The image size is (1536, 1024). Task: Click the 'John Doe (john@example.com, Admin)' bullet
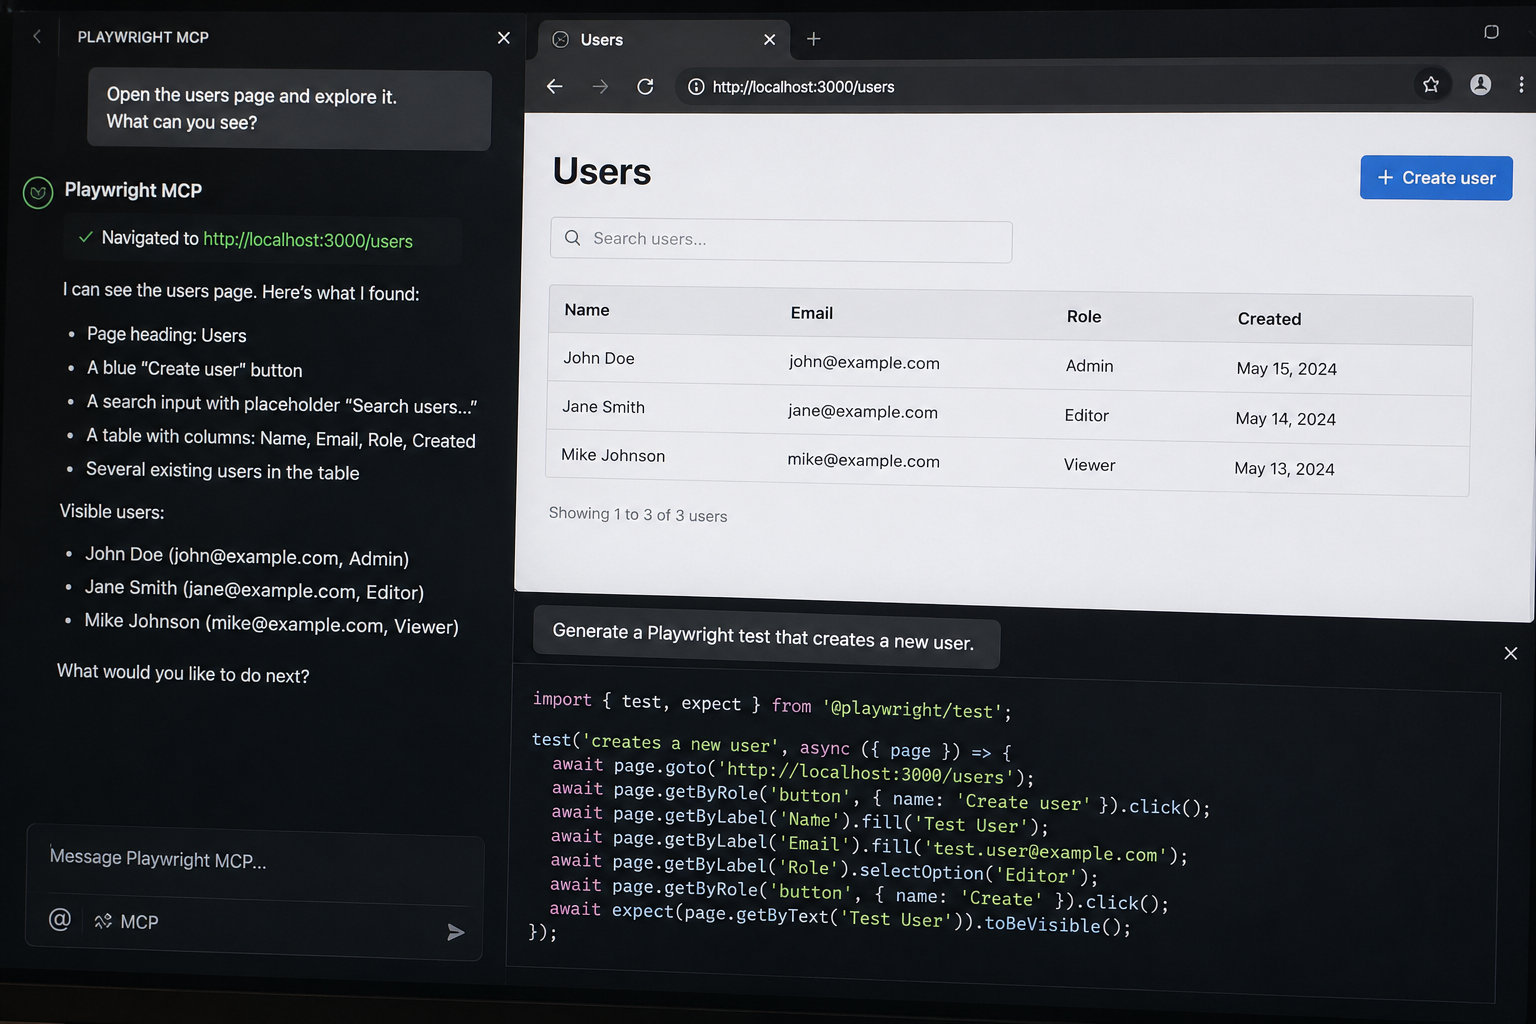click(x=246, y=556)
